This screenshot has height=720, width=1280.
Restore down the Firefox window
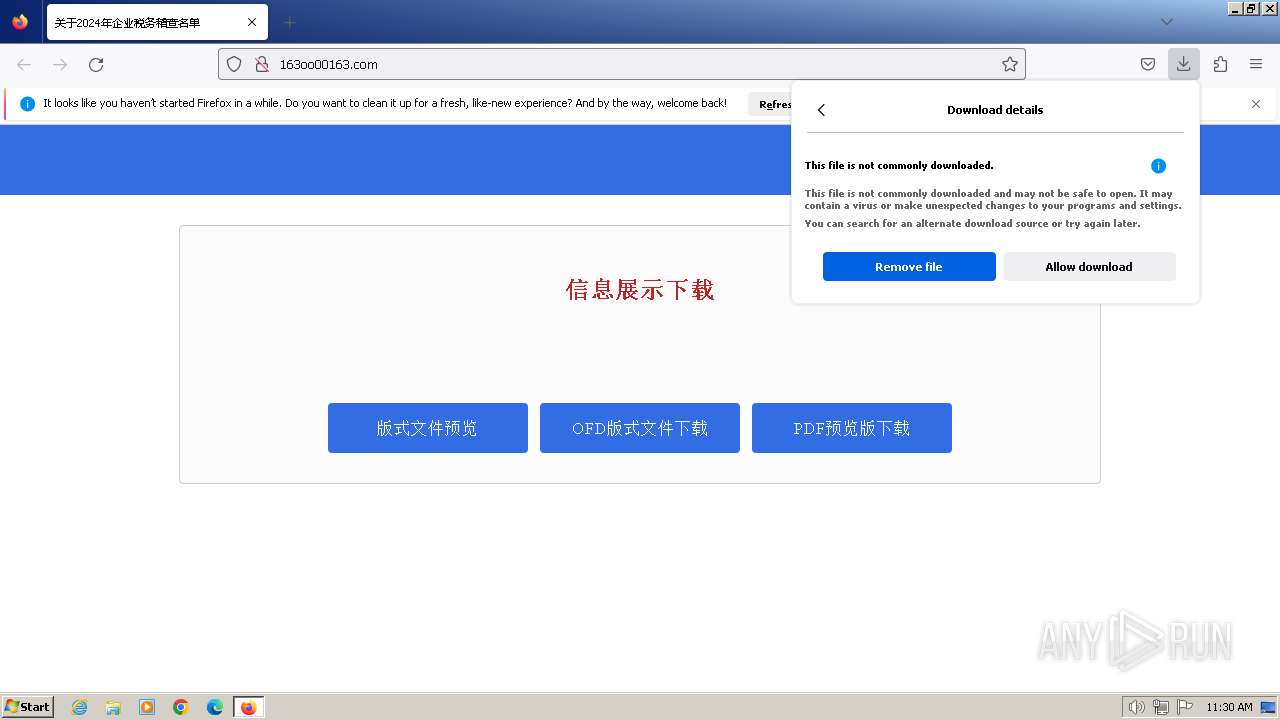click(x=1252, y=8)
